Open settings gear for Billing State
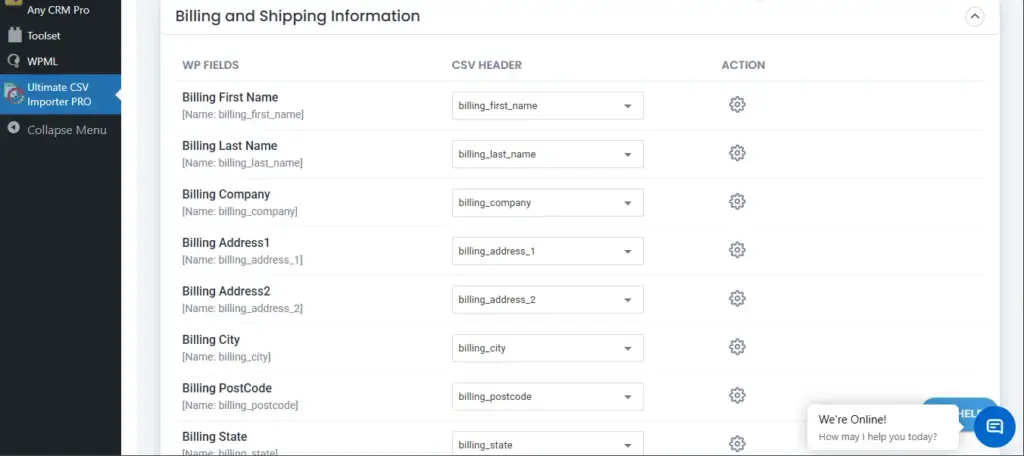 (737, 444)
